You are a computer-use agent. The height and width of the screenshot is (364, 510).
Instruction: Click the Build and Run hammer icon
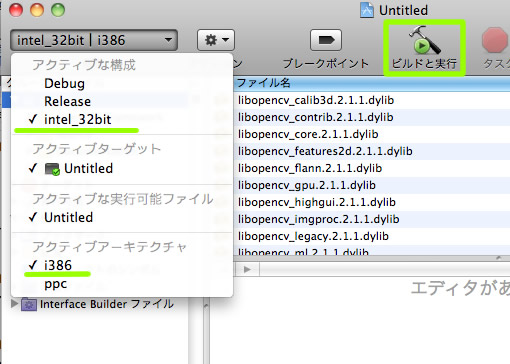pos(424,40)
